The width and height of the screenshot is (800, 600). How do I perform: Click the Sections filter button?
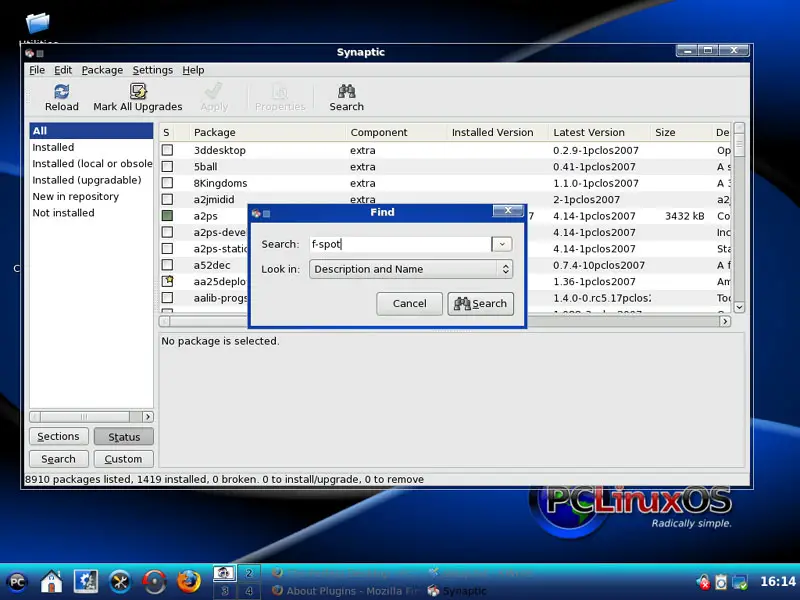pos(59,436)
